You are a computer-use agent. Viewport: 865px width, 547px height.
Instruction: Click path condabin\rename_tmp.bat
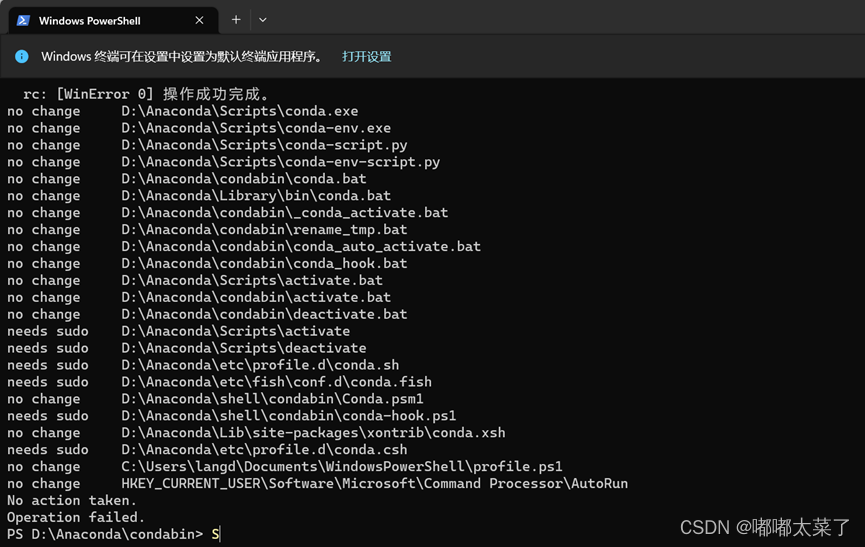(x=264, y=229)
